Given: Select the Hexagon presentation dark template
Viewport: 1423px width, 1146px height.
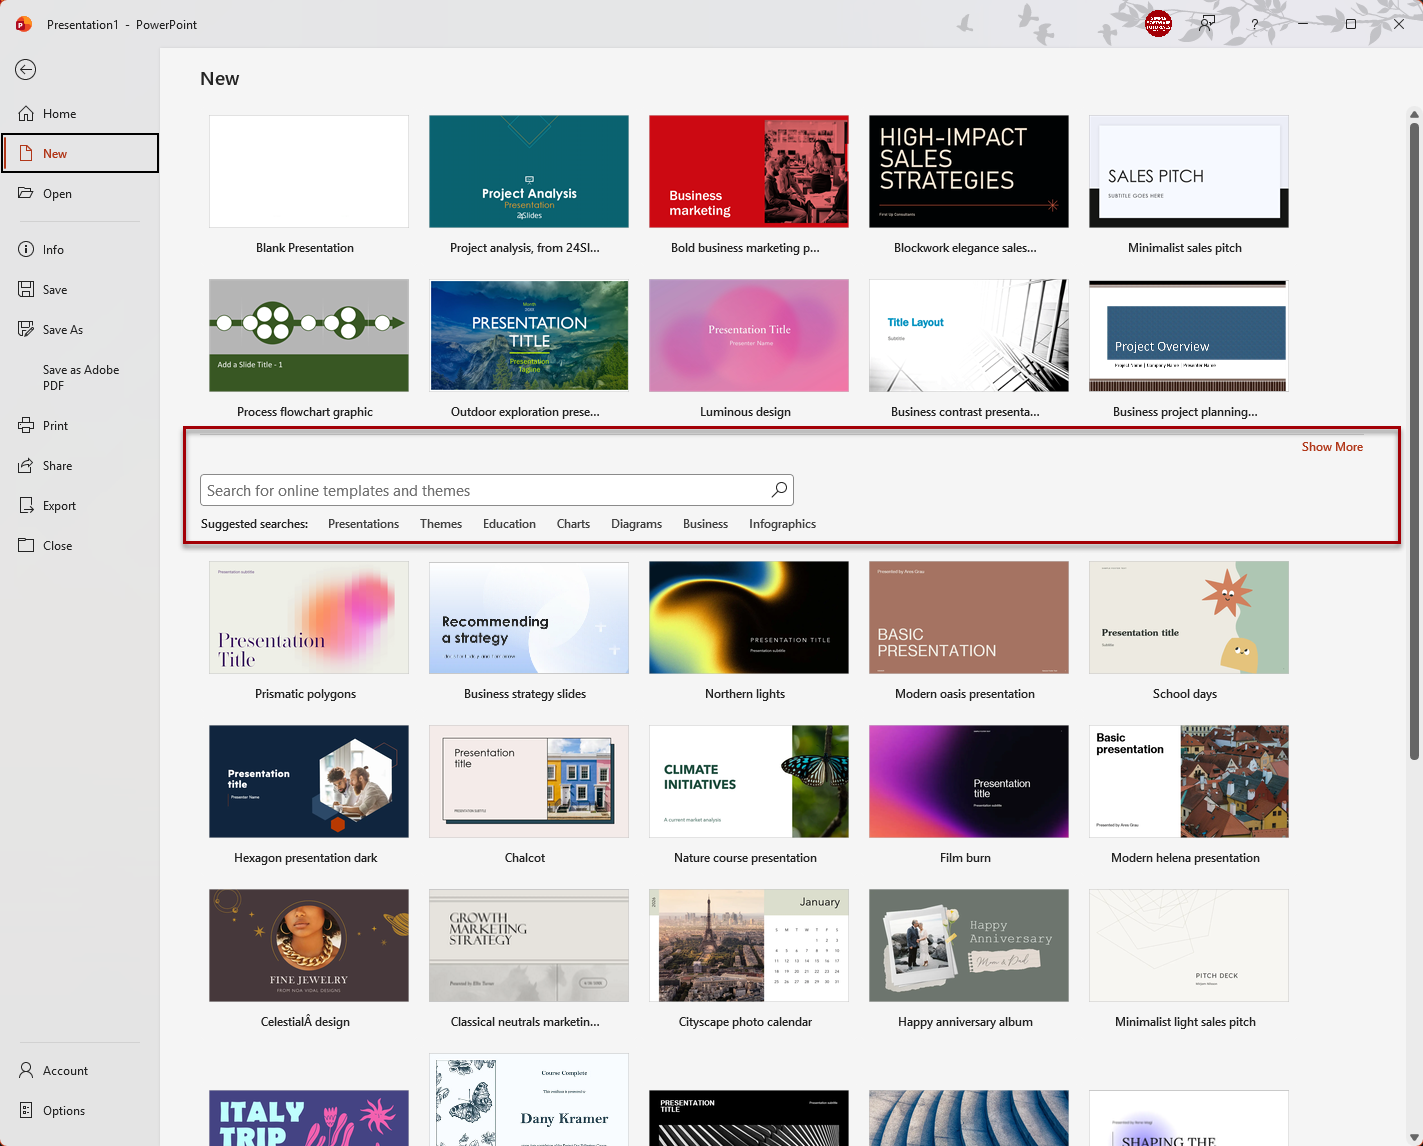Looking at the screenshot, I should [309, 781].
